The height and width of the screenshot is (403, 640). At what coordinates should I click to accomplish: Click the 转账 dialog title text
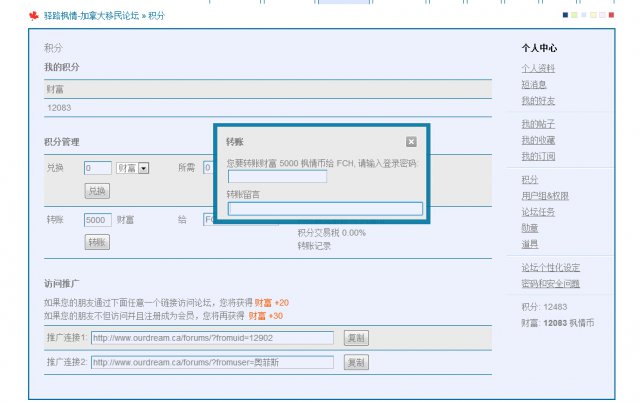pyautogui.click(x=235, y=142)
